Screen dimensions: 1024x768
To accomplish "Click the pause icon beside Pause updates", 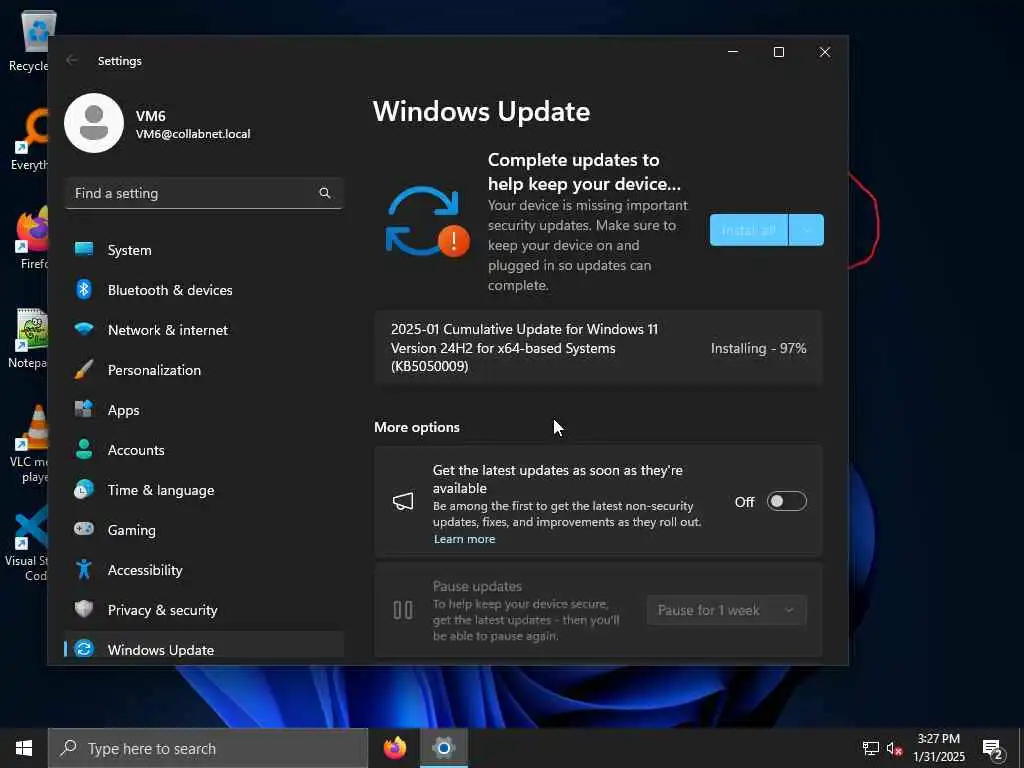I will point(403,610).
